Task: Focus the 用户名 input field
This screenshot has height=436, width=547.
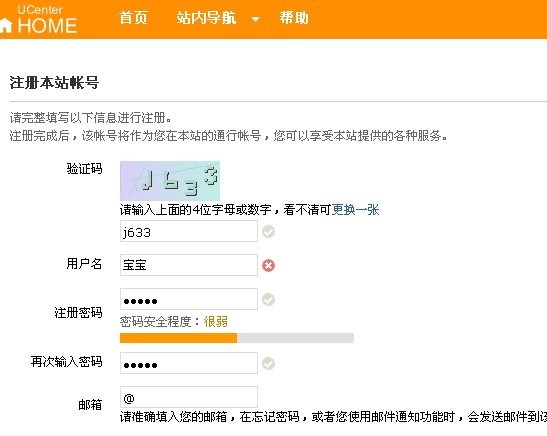Action: (x=189, y=265)
